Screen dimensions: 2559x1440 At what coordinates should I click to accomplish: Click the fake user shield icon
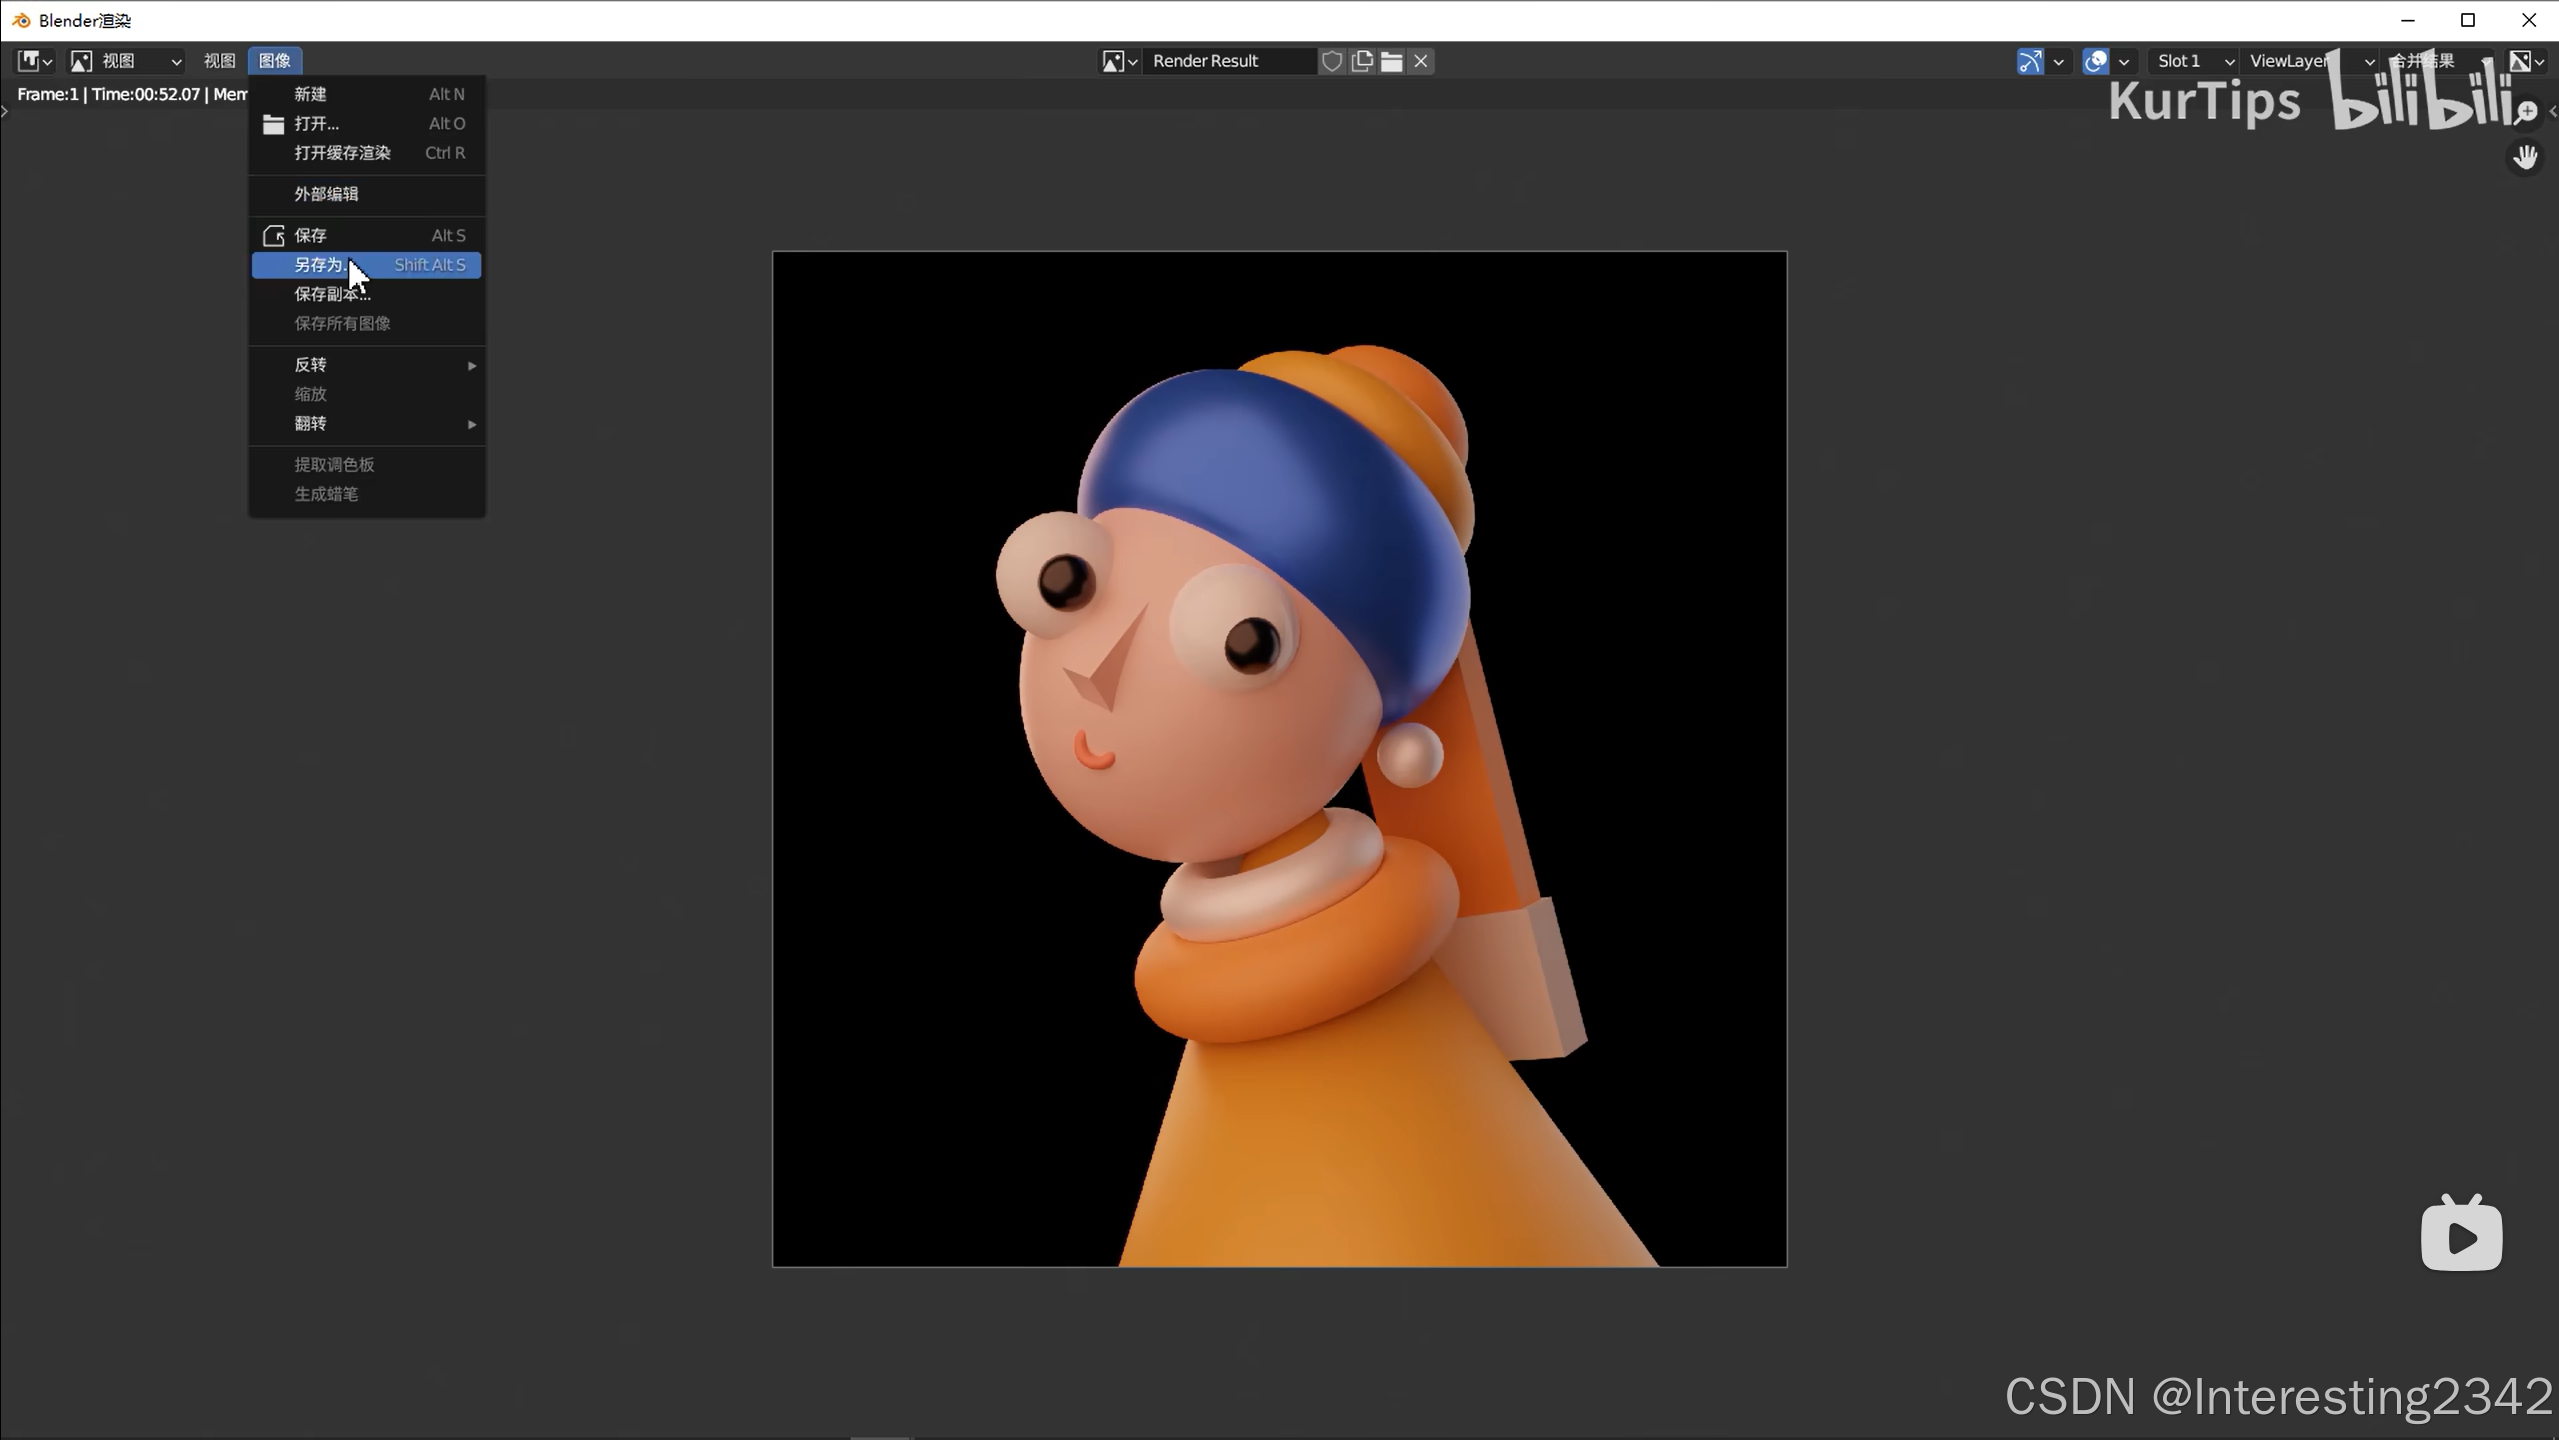point(1332,61)
